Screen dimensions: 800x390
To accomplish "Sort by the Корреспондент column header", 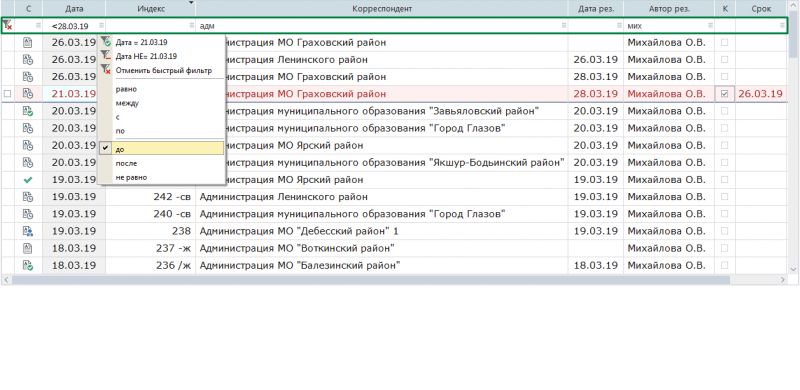I will [x=382, y=9].
